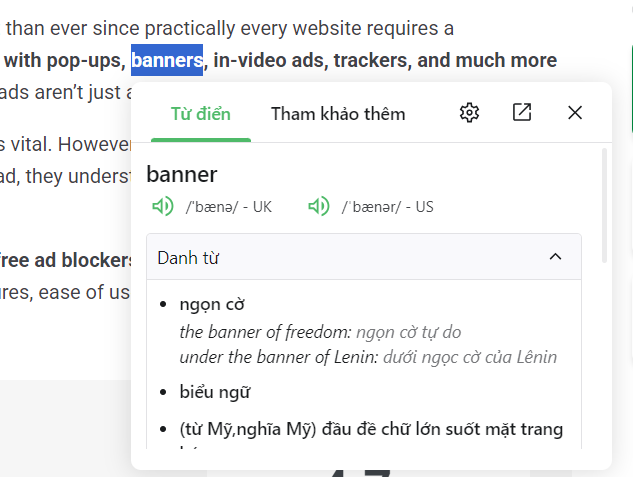Play the US pronunciation audio
The height and width of the screenshot is (477, 633).
(319, 207)
